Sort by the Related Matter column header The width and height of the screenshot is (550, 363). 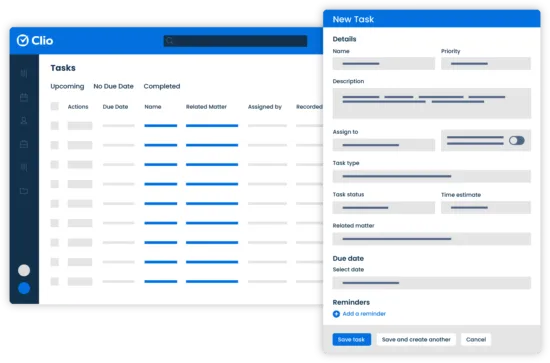coord(206,107)
